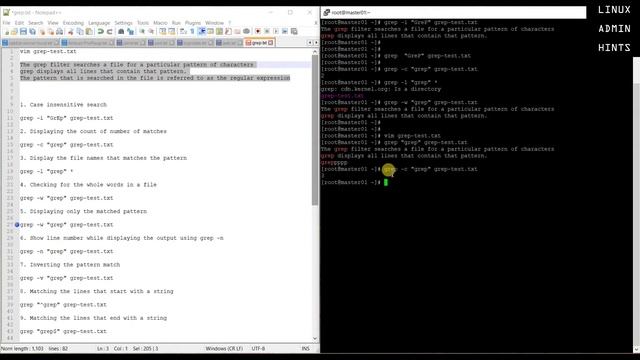Toggle the Monitoring eye icon
The image size is (640, 360).
click(247, 31)
